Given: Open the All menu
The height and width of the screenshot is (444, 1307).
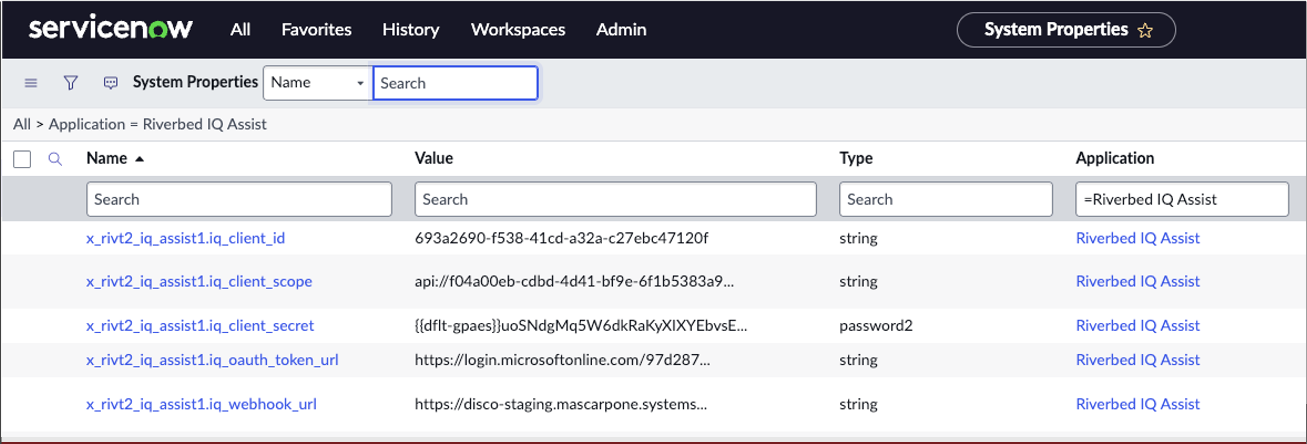Looking at the screenshot, I should pyautogui.click(x=240, y=30).
